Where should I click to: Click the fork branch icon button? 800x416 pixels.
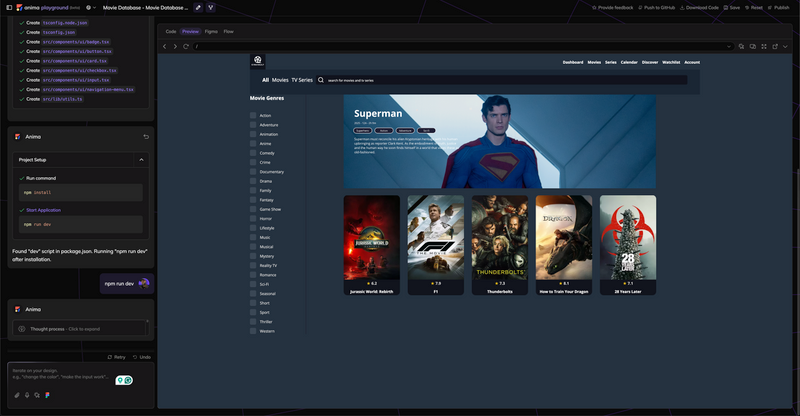coord(210,8)
